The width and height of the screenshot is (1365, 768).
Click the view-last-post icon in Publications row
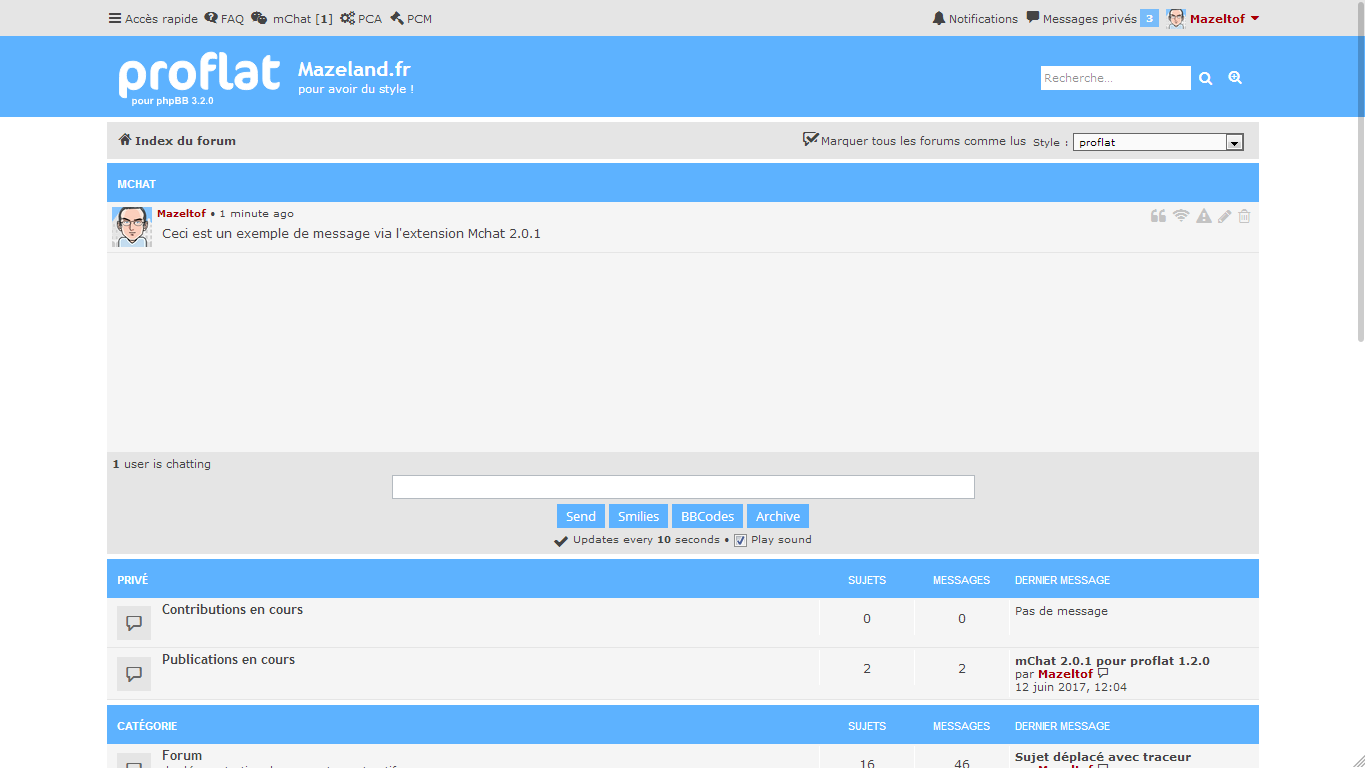[1103, 674]
